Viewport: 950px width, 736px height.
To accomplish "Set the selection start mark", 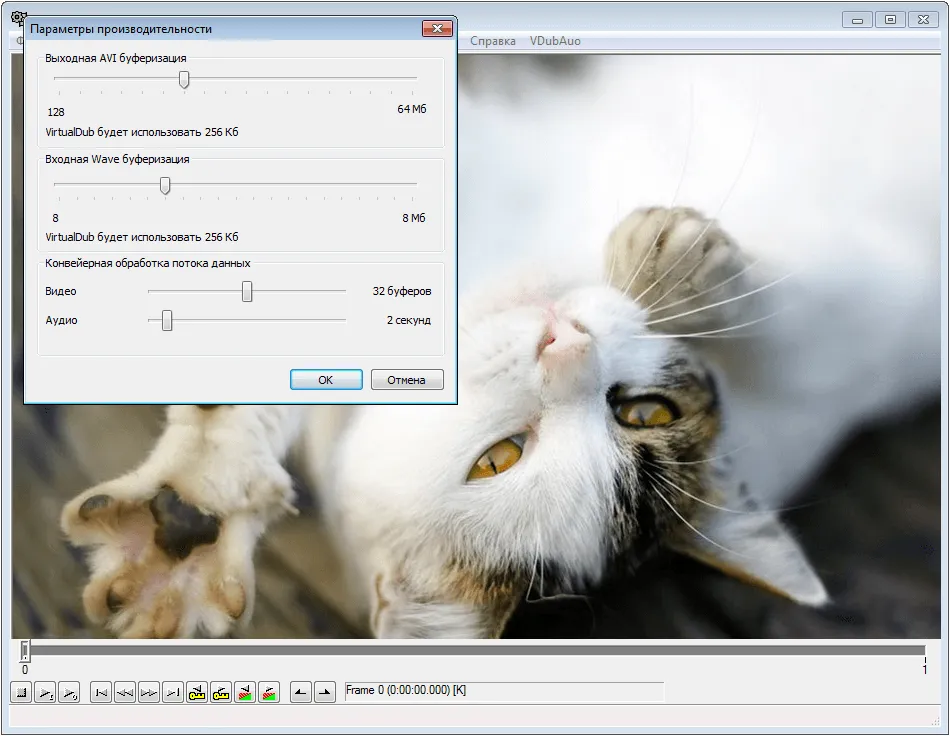I will [301, 692].
